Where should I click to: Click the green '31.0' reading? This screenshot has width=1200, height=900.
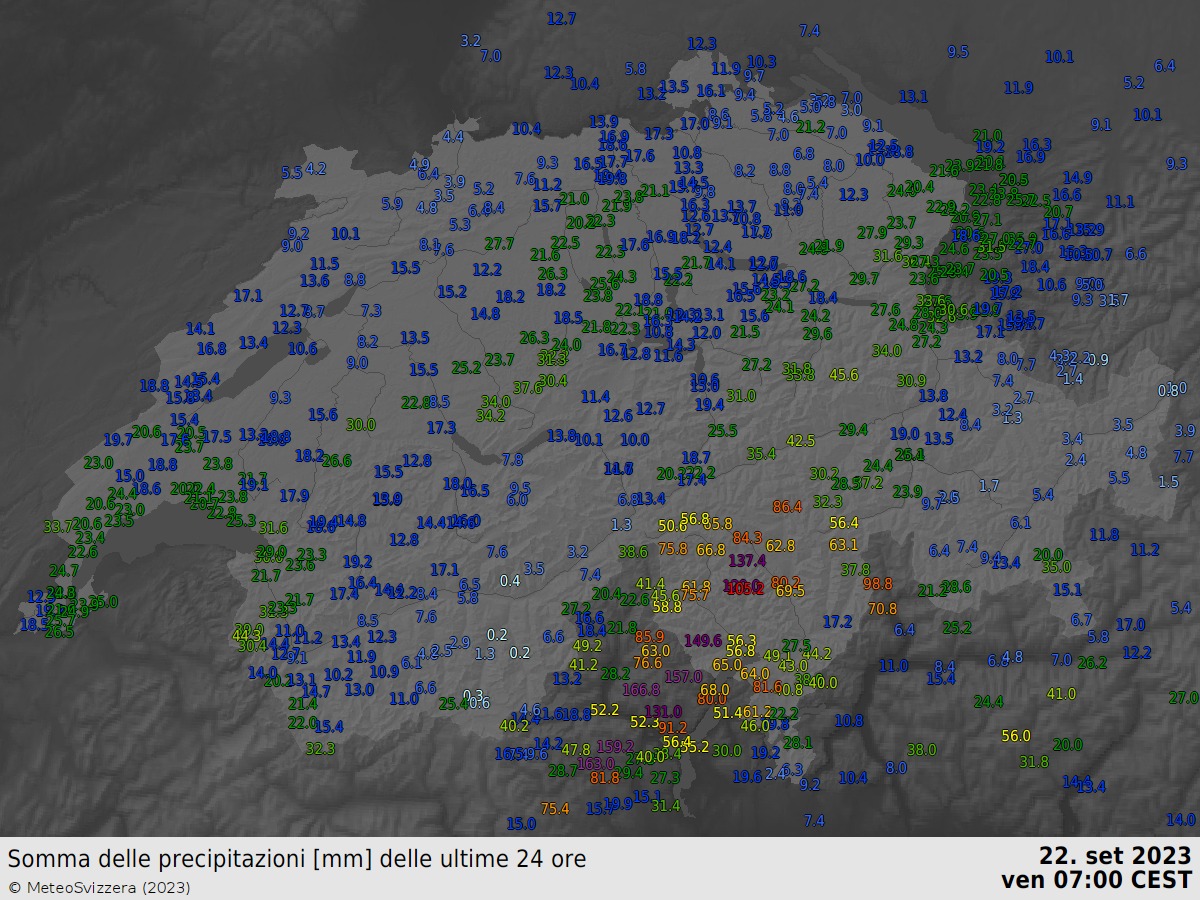pos(741,395)
